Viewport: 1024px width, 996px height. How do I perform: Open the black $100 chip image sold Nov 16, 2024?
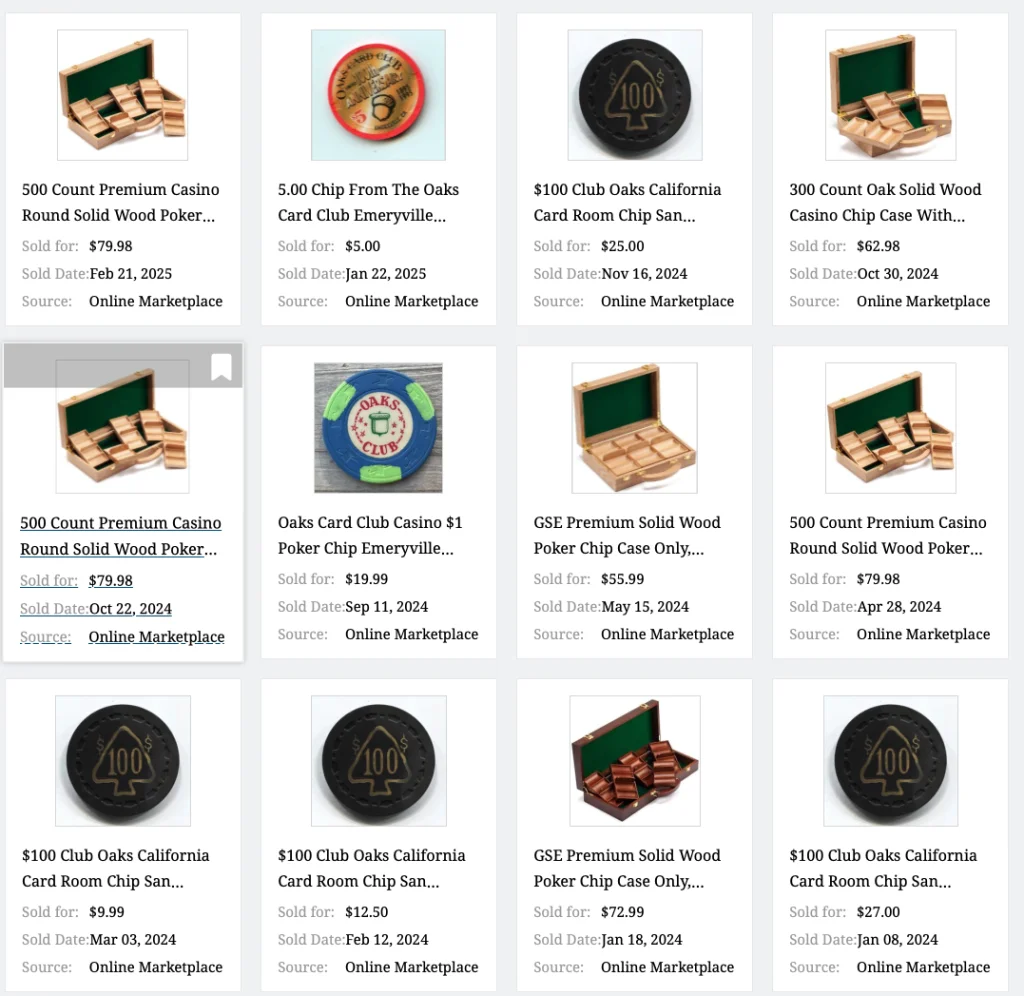point(635,95)
